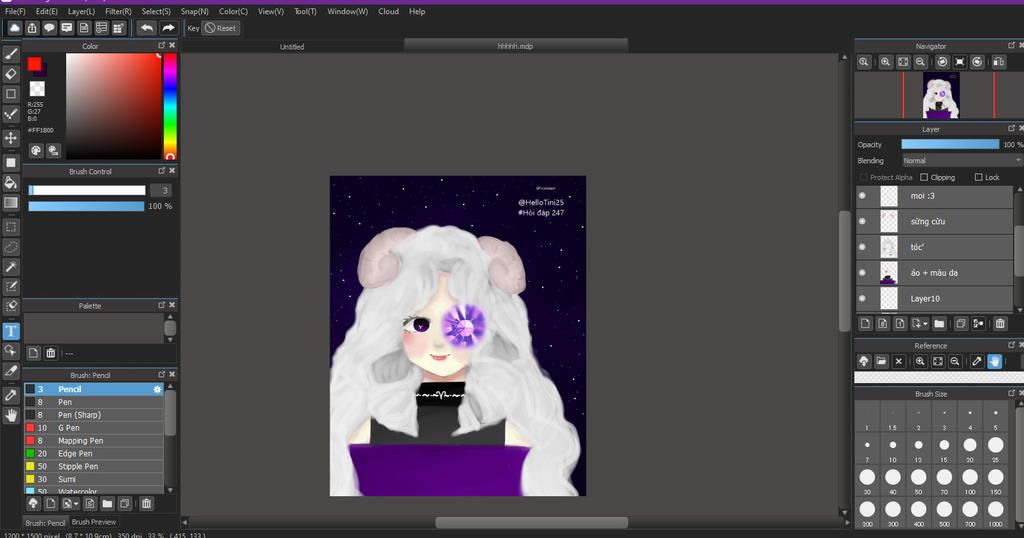
Task: Click the Navigator flip view icon
Action: click(999, 62)
